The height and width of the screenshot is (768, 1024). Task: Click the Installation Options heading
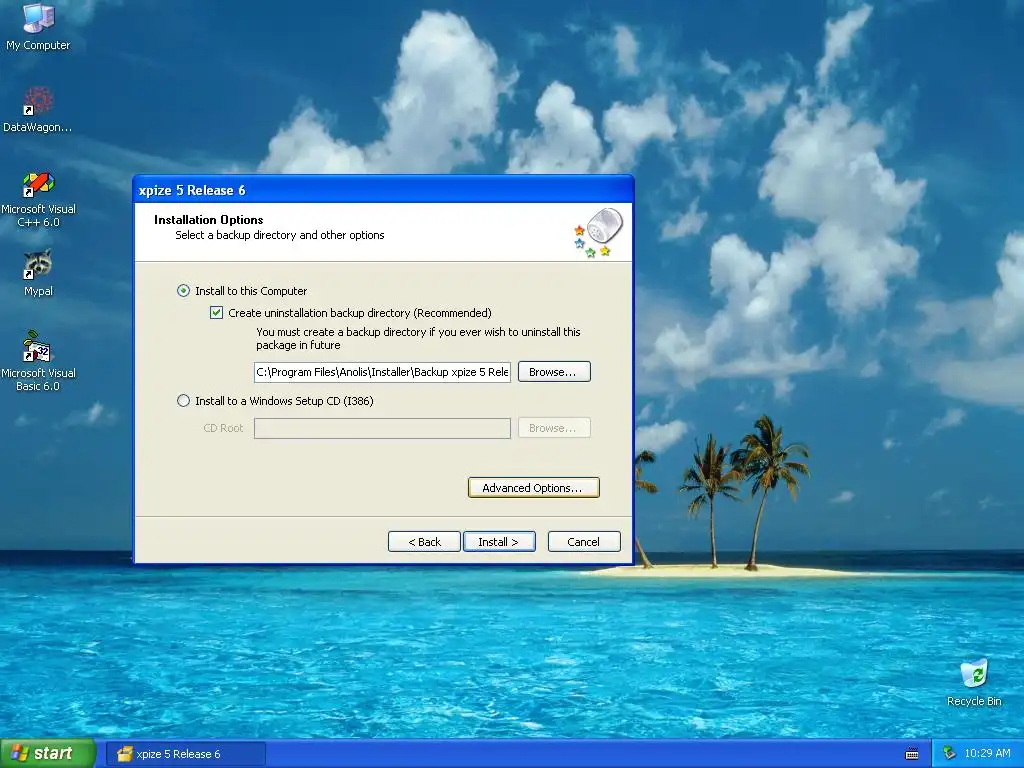pyautogui.click(x=208, y=220)
